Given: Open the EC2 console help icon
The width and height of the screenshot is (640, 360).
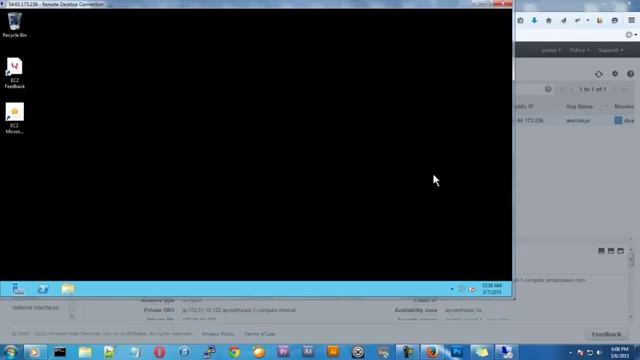Looking at the screenshot, I should (631, 74).
